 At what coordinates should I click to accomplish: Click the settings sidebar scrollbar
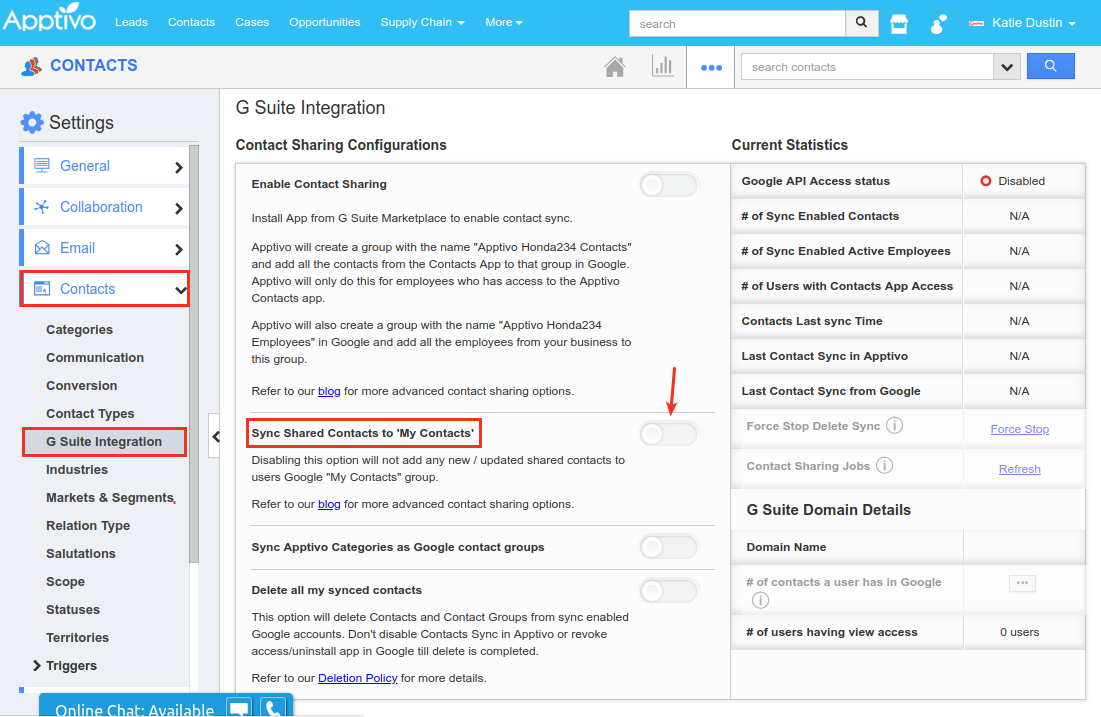(194, 355)
